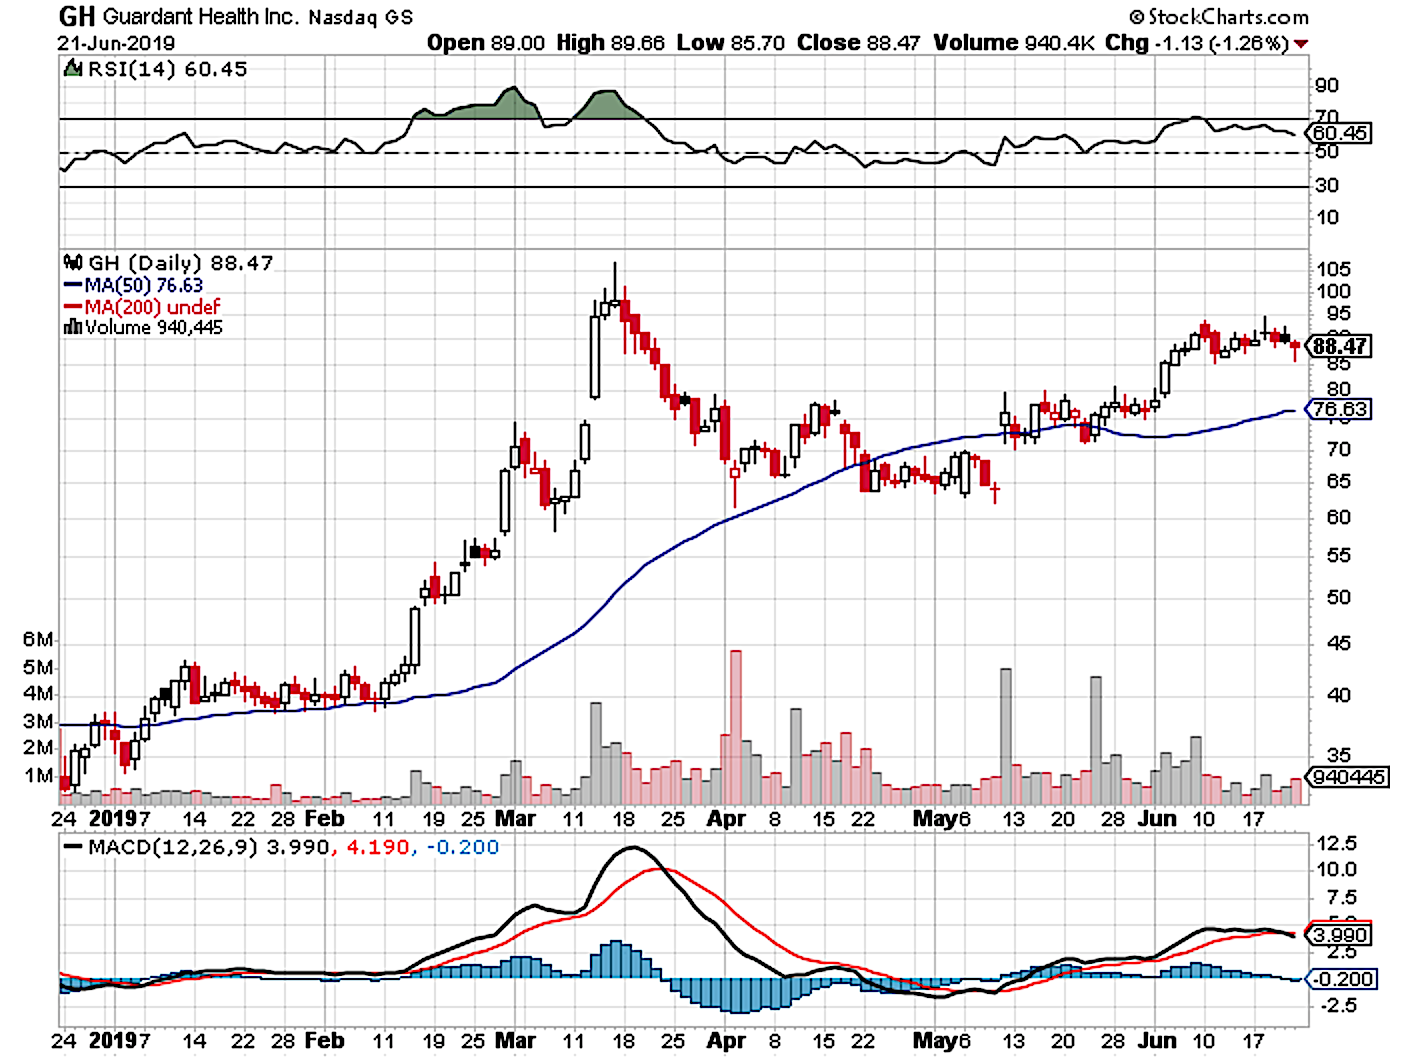The height and width of the screenshot is (1064, 1412).
Task: Click the GH ticker symbol in the header
Action: coord(77,16)
